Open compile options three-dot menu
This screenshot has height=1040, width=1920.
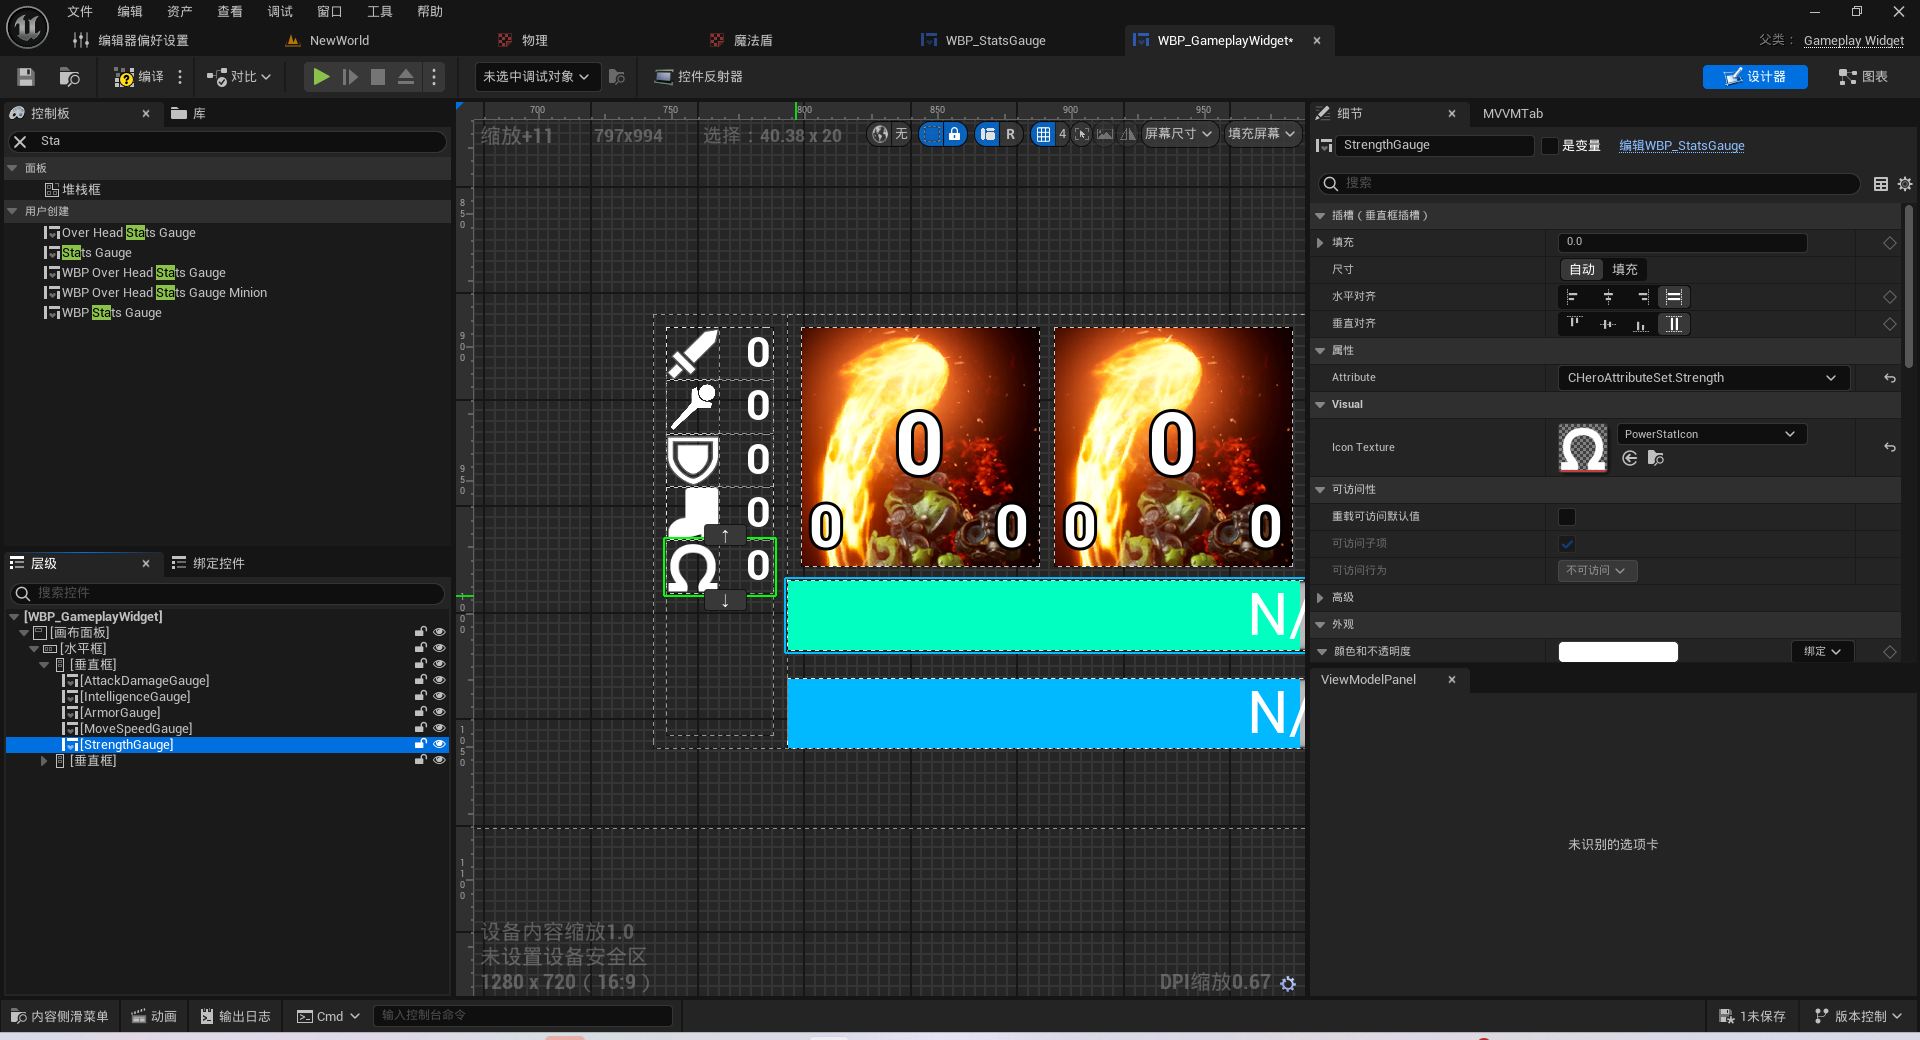(x=180, y=77)
